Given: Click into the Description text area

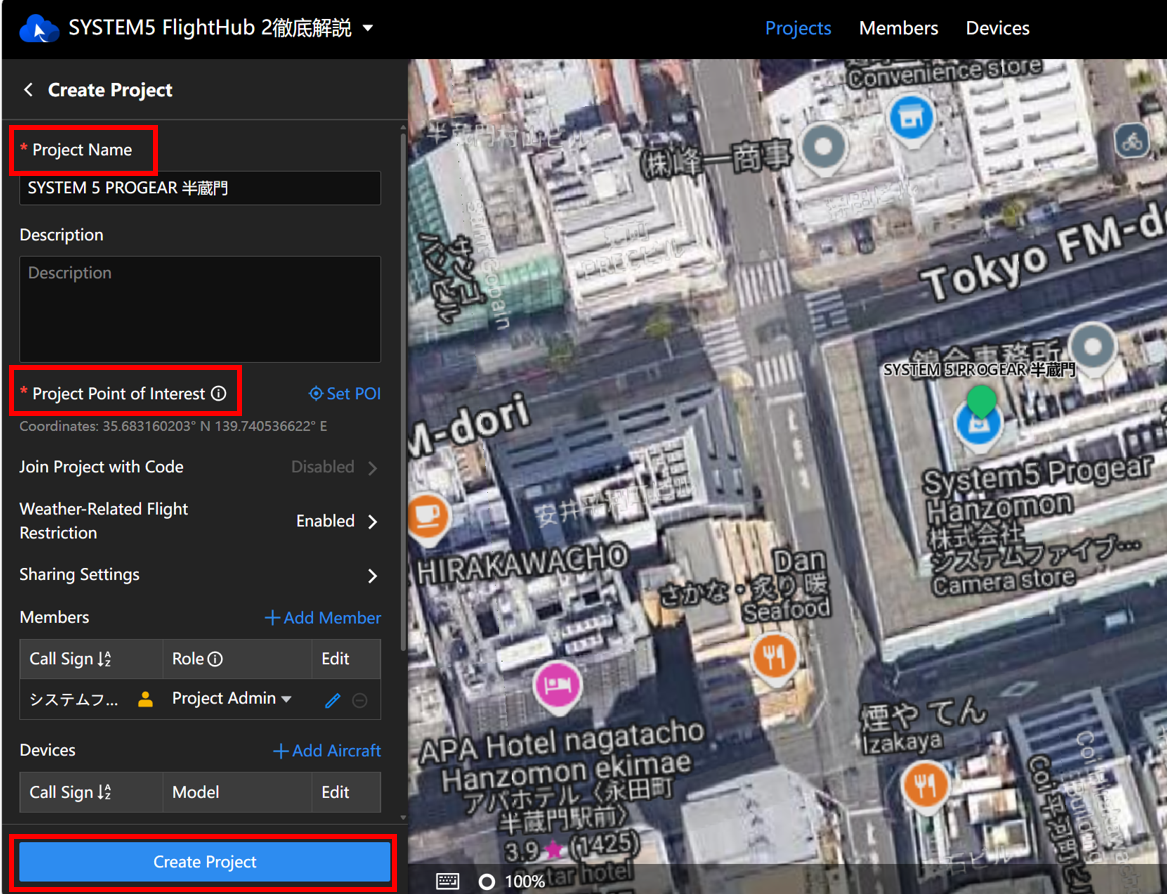Looking at the screenshot, I should 200,309.
